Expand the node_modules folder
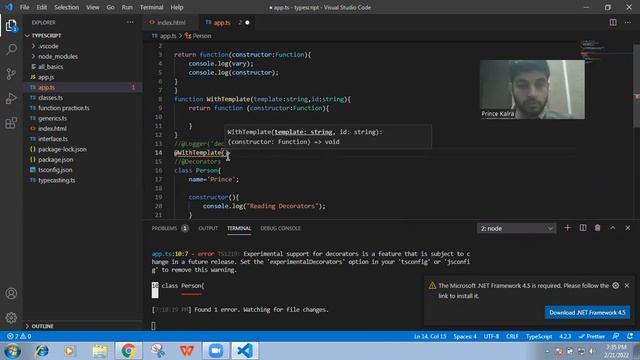640x360 pixels. (x=58, y=56)
